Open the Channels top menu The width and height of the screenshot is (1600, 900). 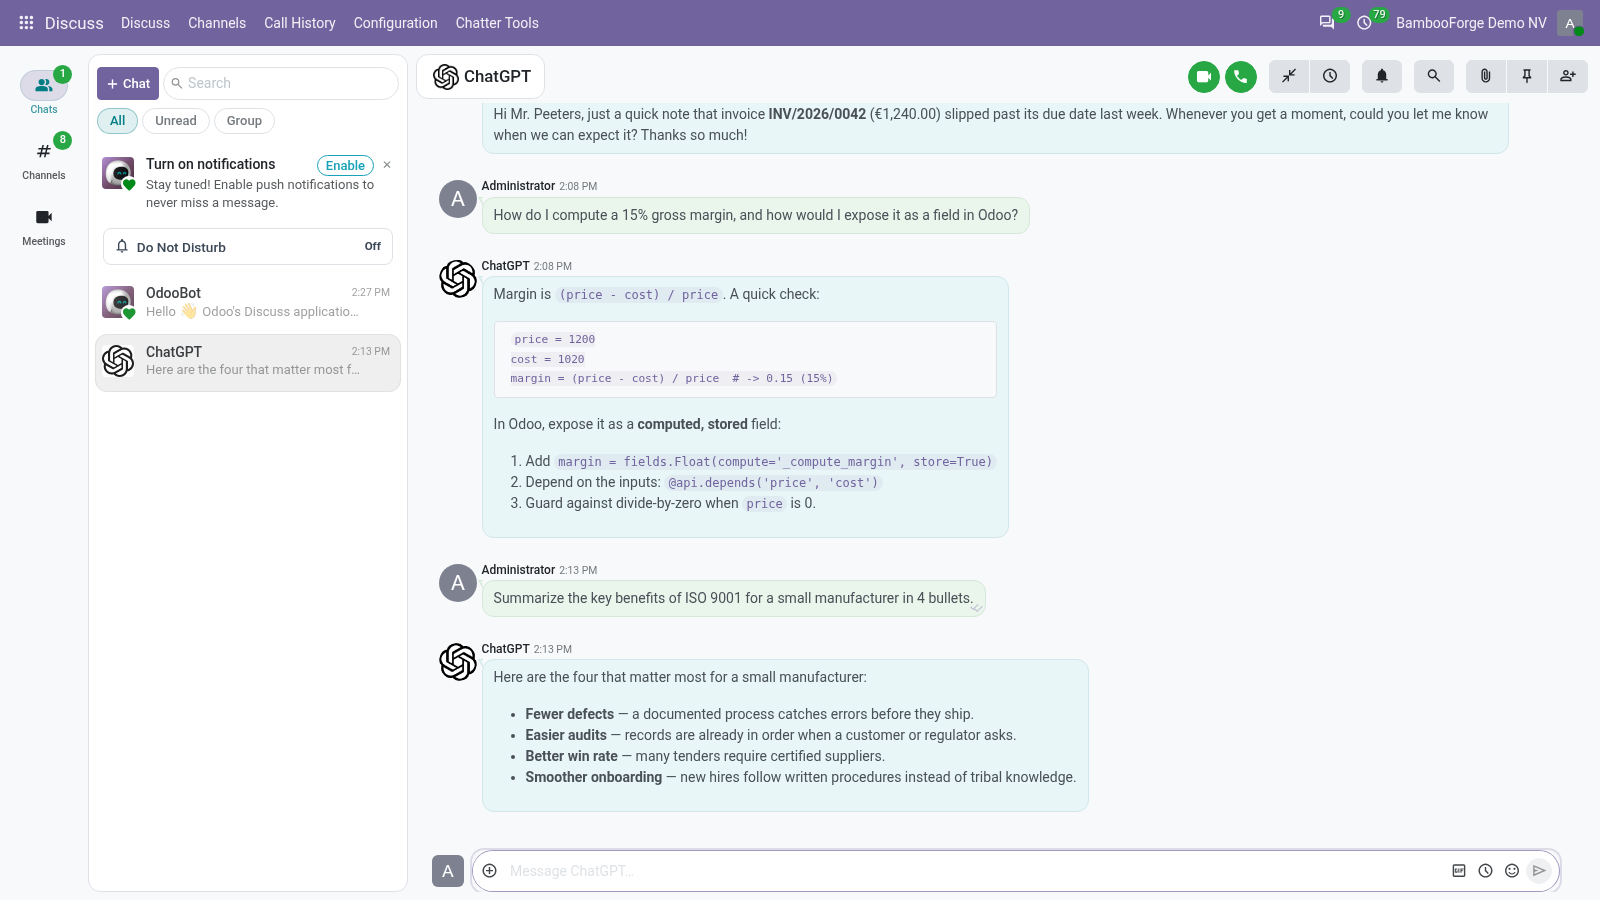[217, 23]
